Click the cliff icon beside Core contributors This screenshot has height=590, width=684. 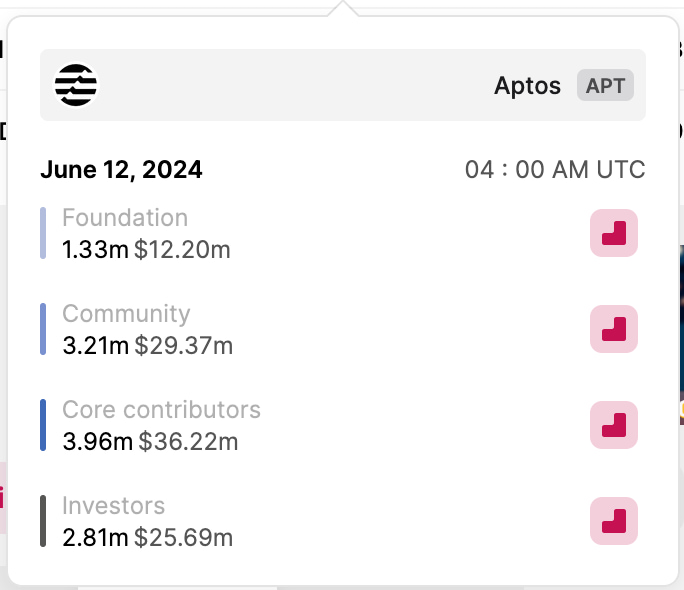[614, 425]
